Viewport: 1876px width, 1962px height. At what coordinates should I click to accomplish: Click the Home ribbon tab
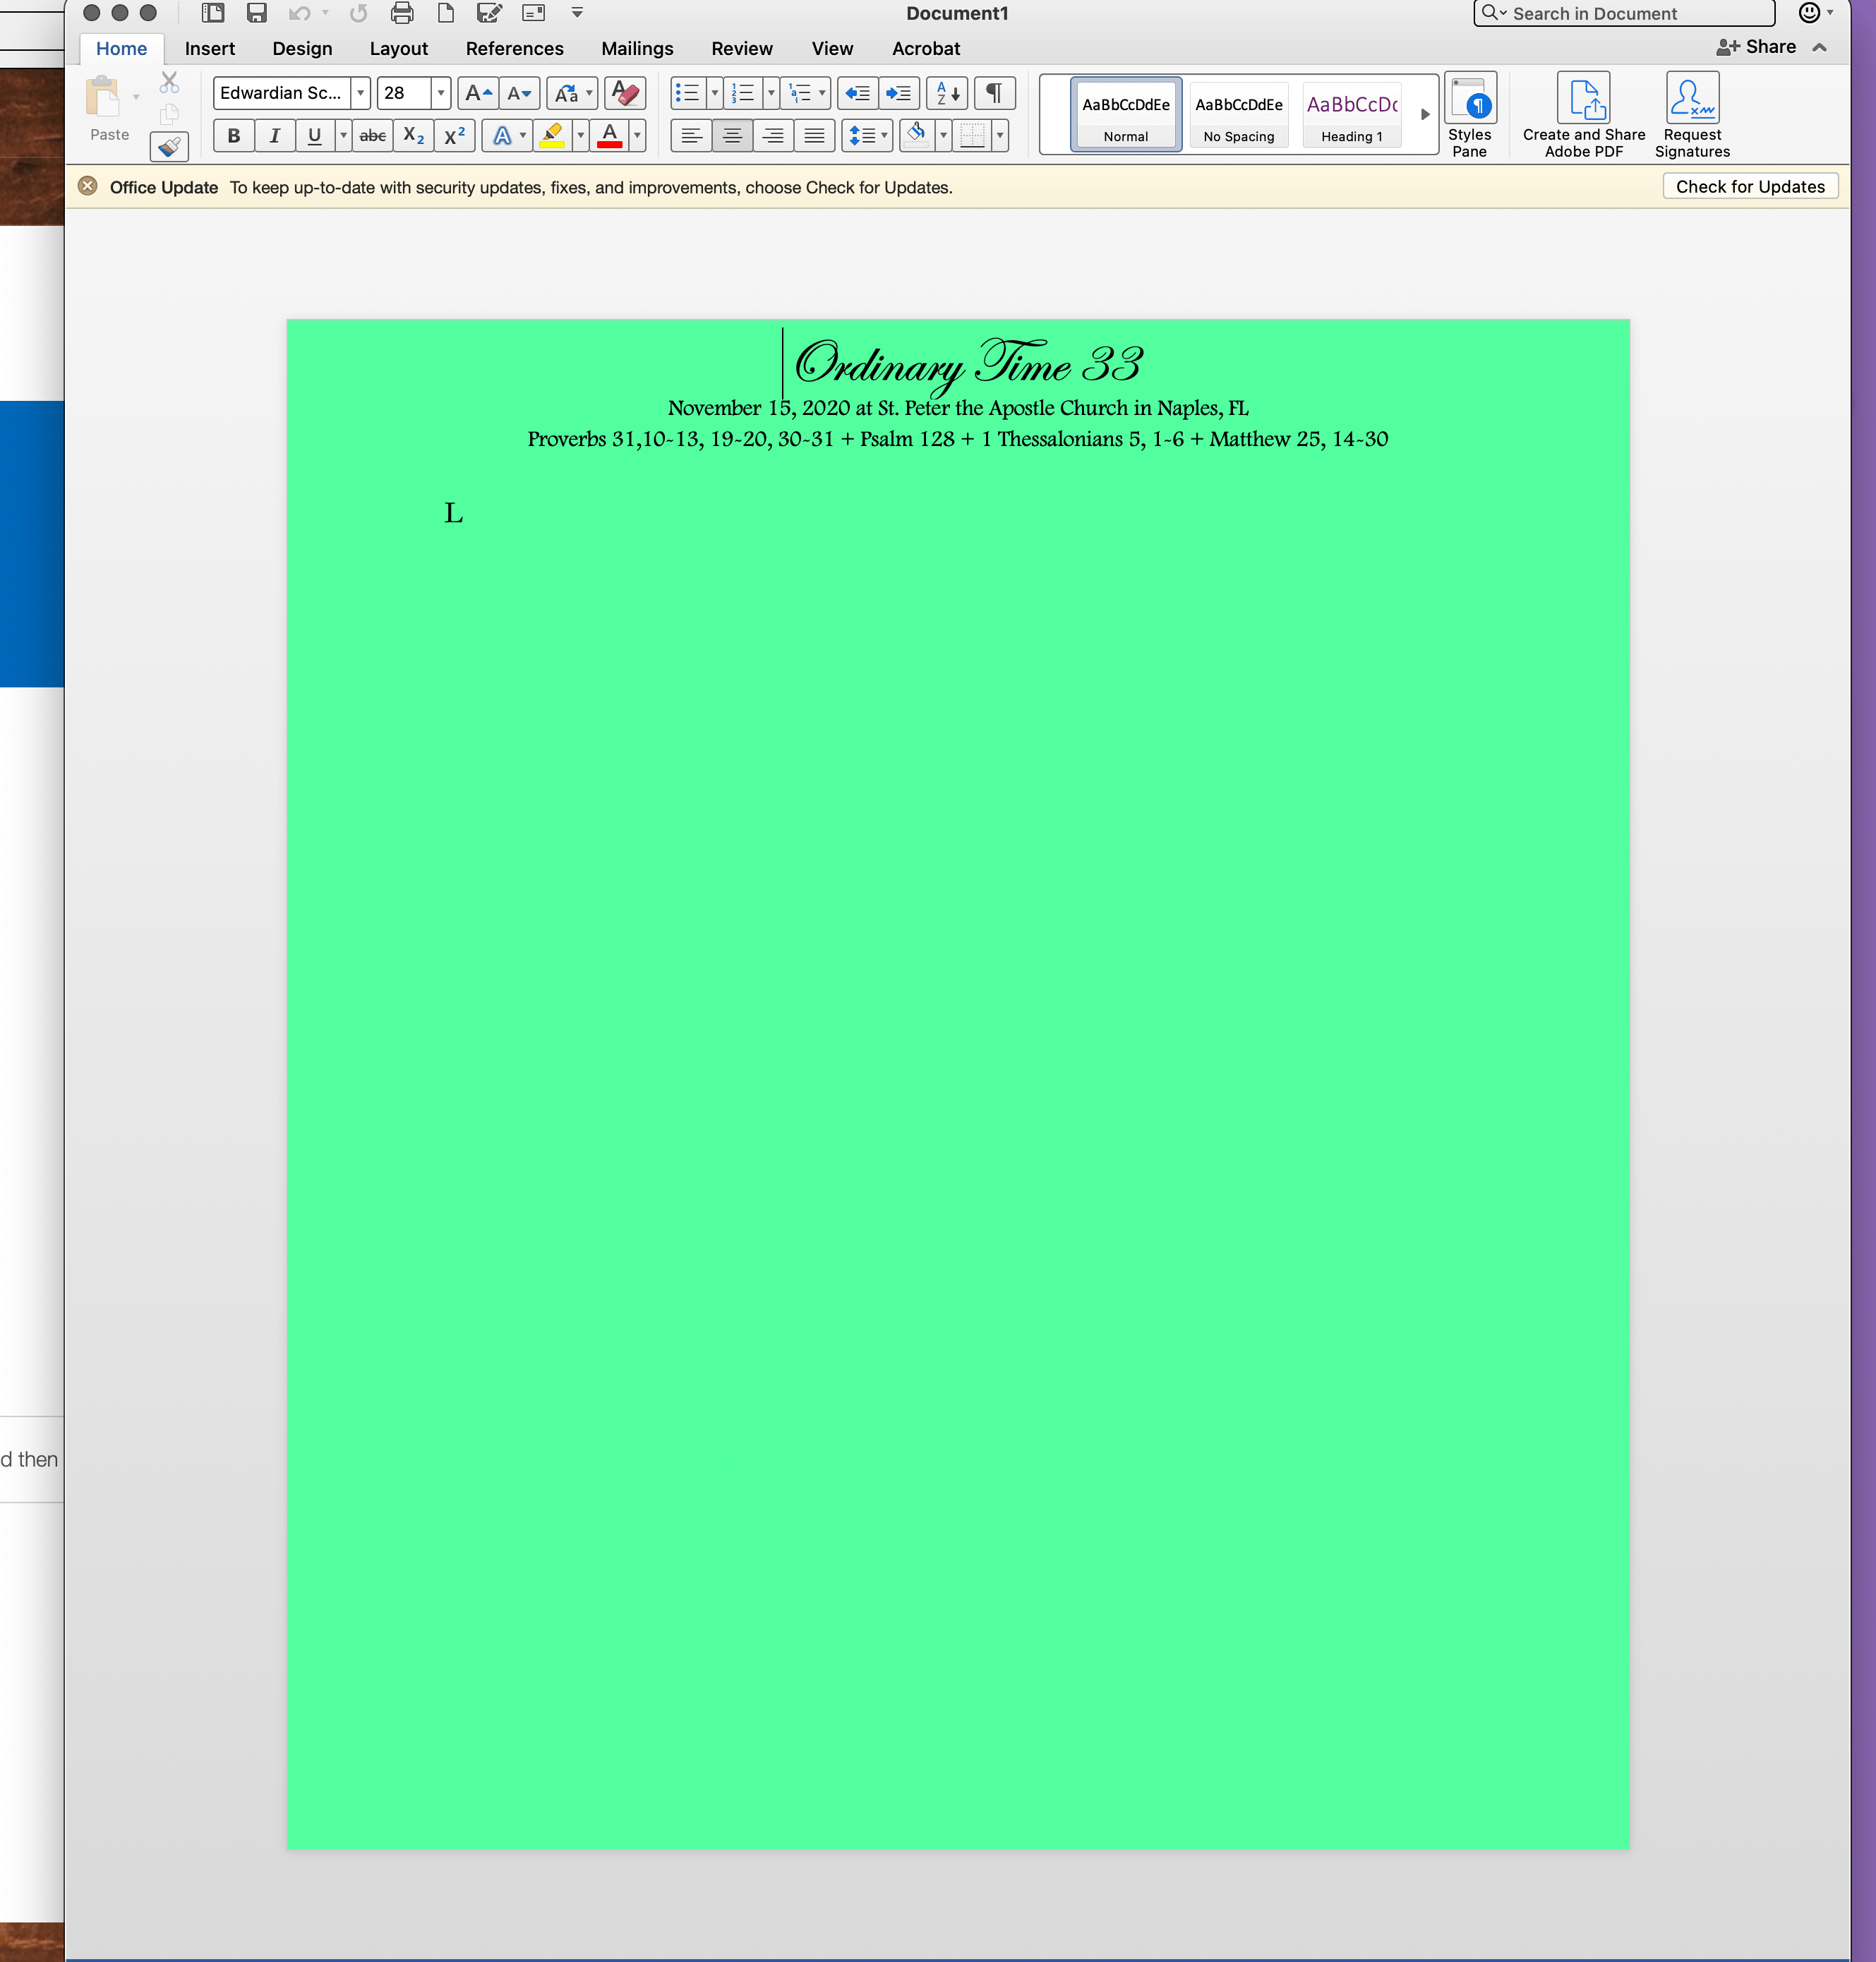coord(121,47)
